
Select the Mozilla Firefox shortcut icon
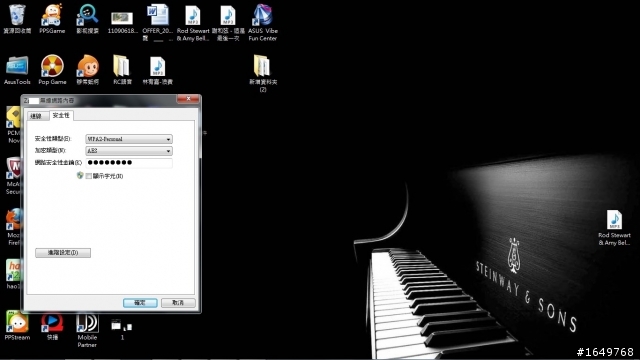pyautogui.click(x=13, y=227)
